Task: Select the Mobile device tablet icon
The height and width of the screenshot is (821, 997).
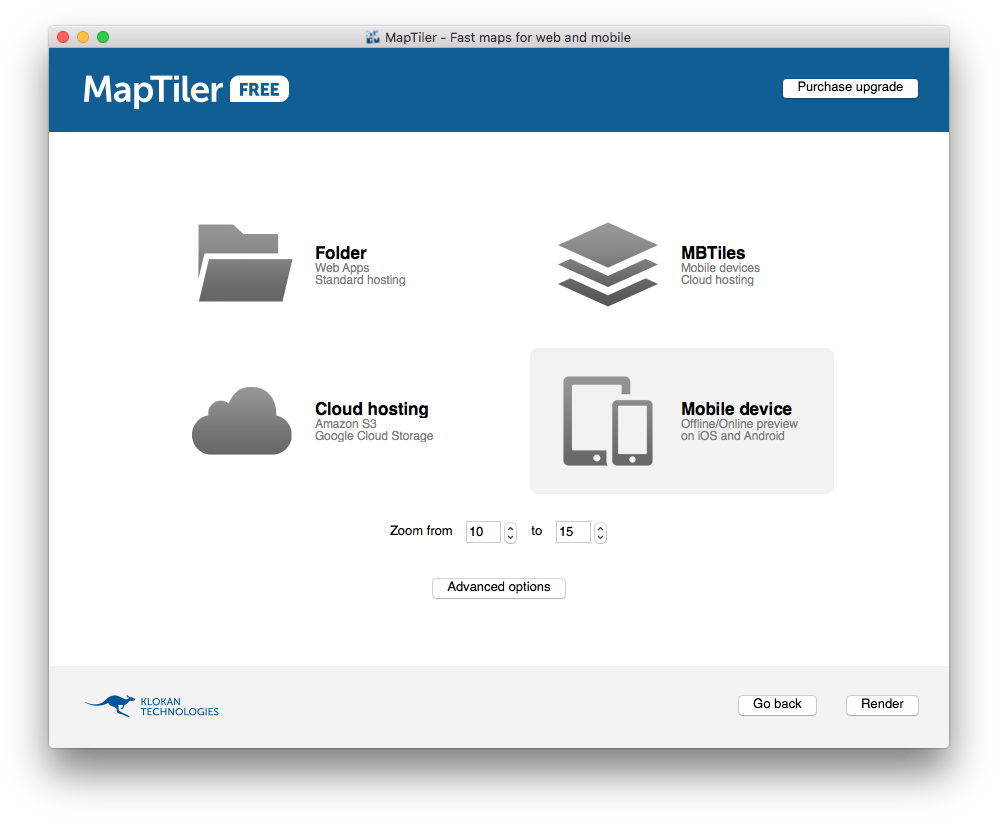Action: coord(608,421)
